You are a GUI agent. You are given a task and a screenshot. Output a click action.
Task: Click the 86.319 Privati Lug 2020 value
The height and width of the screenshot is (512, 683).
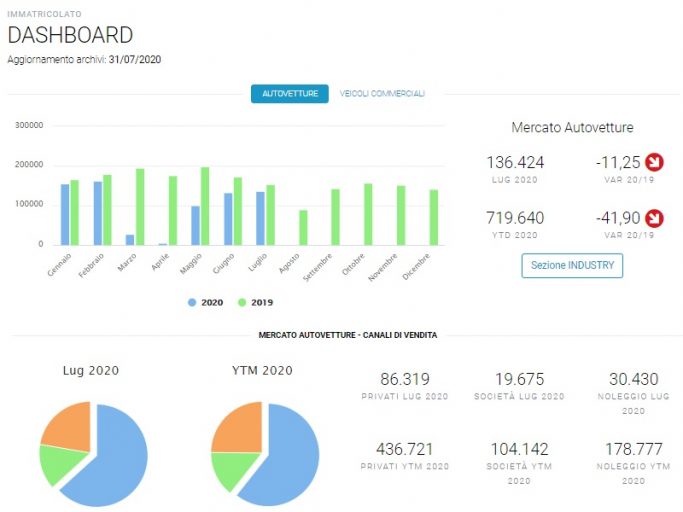click(405, 379)
